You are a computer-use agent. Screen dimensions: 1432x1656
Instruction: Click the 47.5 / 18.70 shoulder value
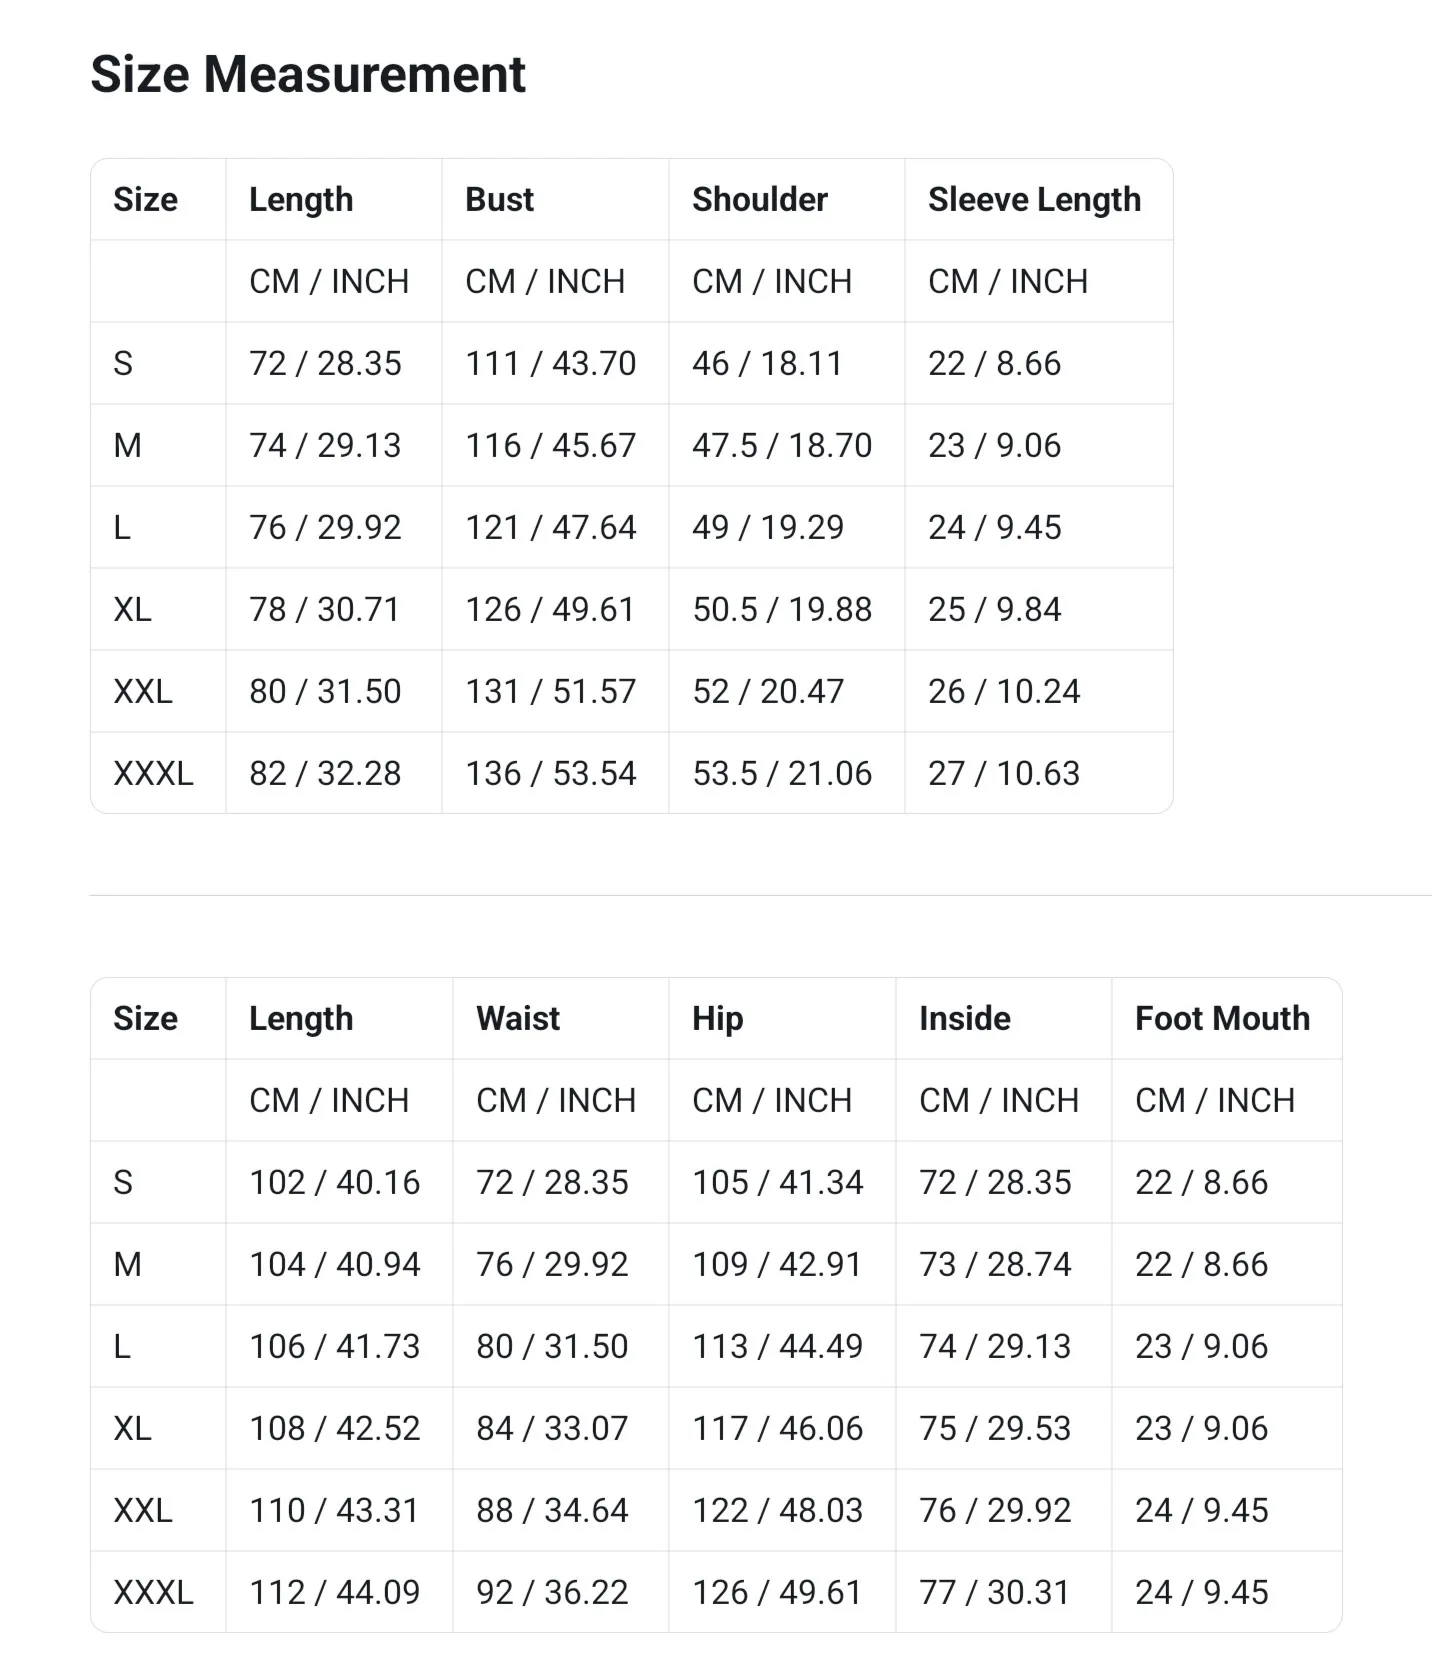[x=782, y=445]
